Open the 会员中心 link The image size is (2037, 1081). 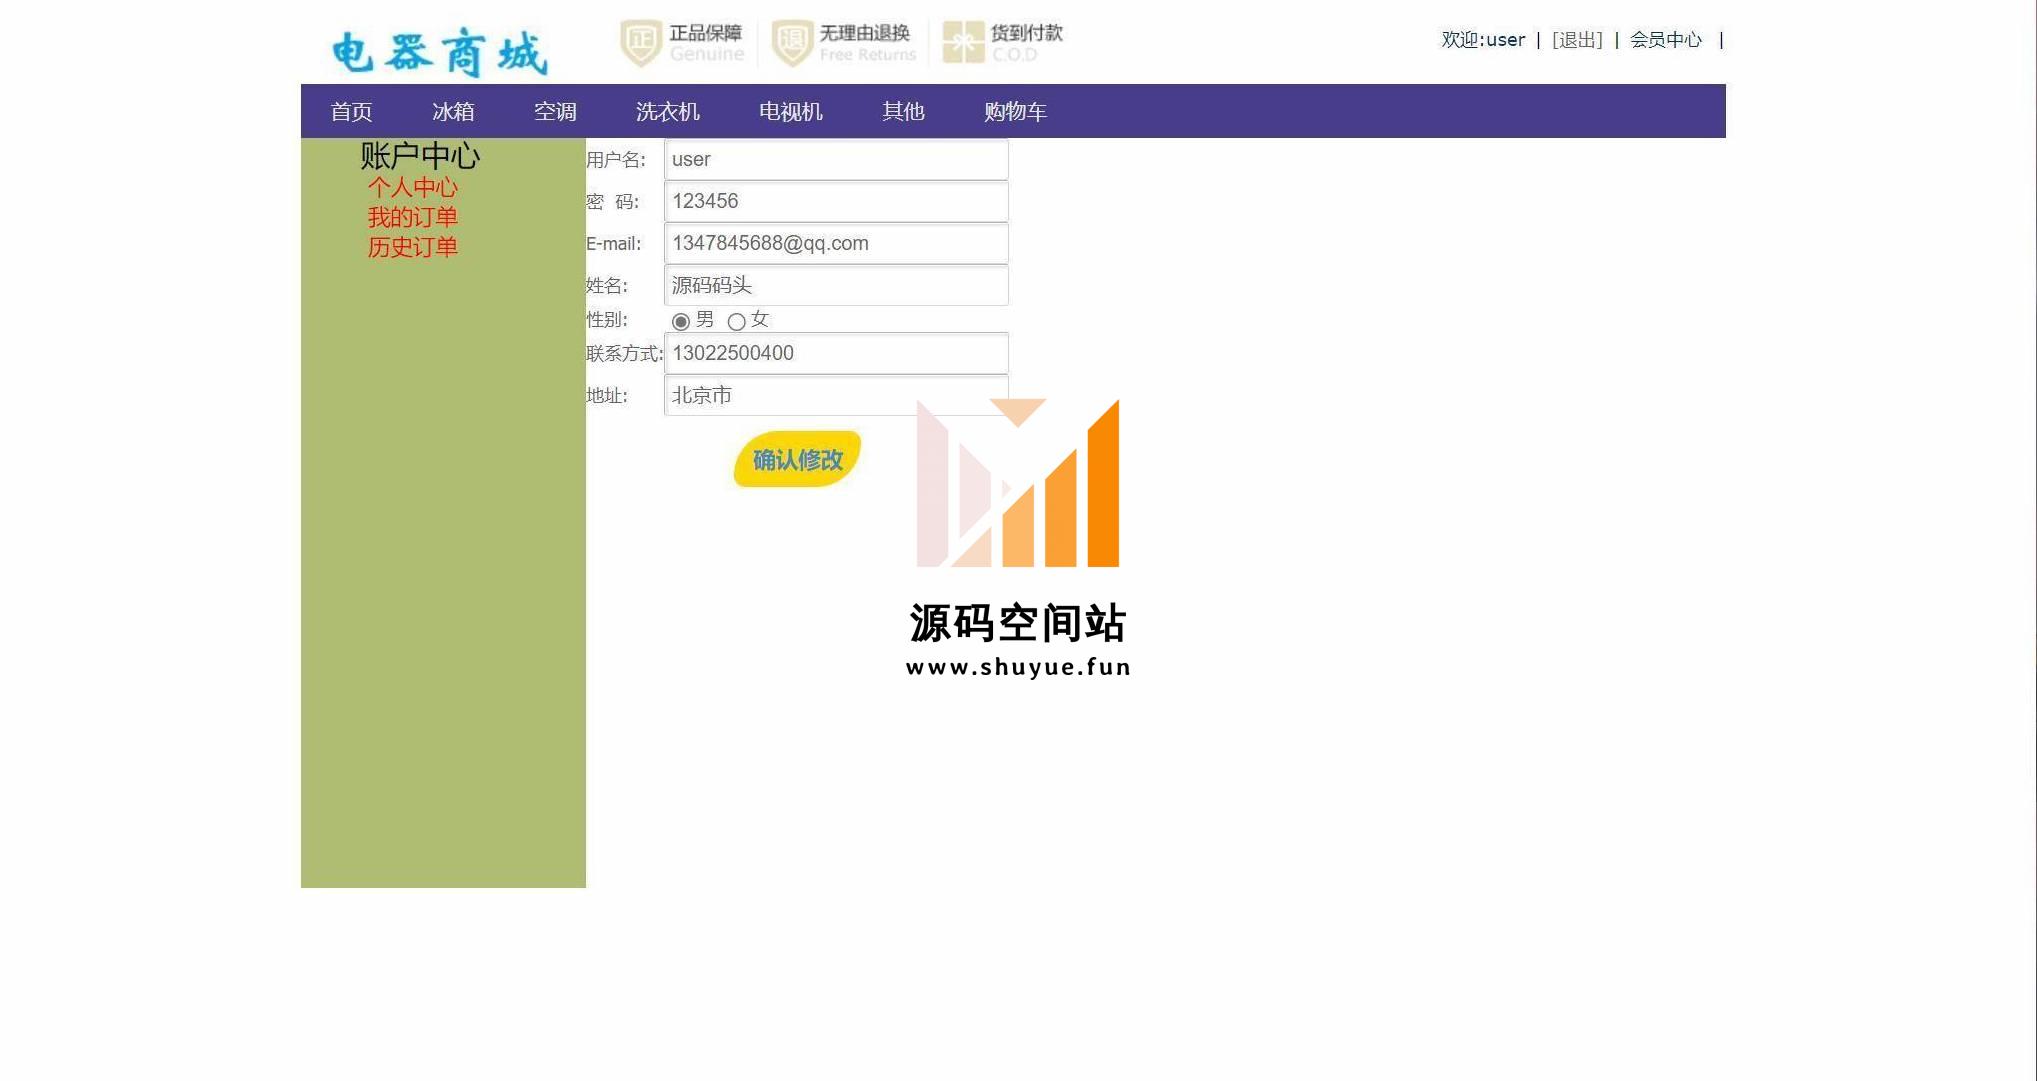(1666, 40)
